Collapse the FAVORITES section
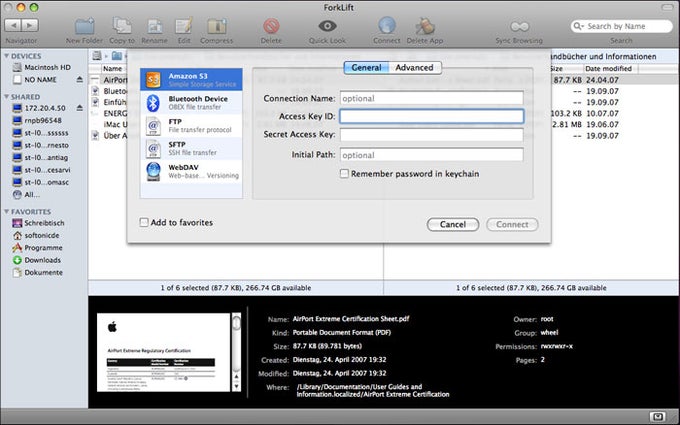 point(7,212)
